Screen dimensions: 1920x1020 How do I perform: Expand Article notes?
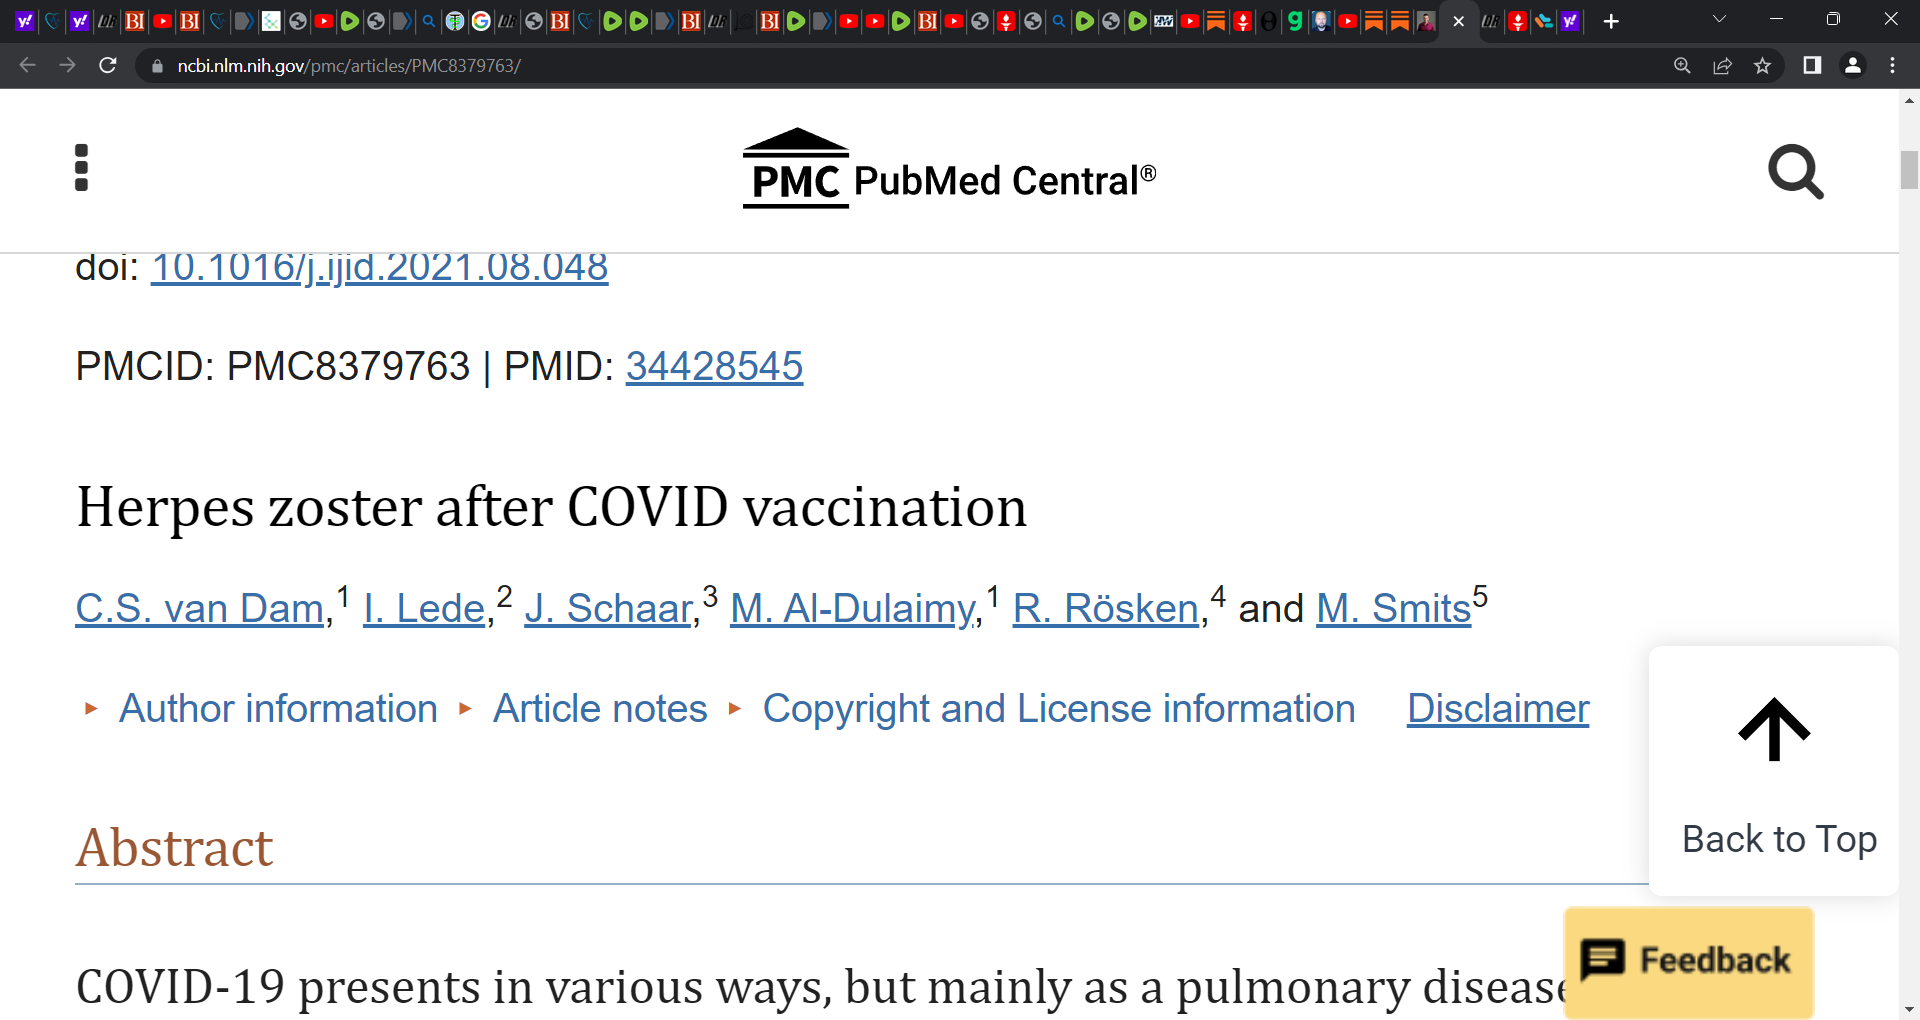pyautogui.click(x=600, y=708)
